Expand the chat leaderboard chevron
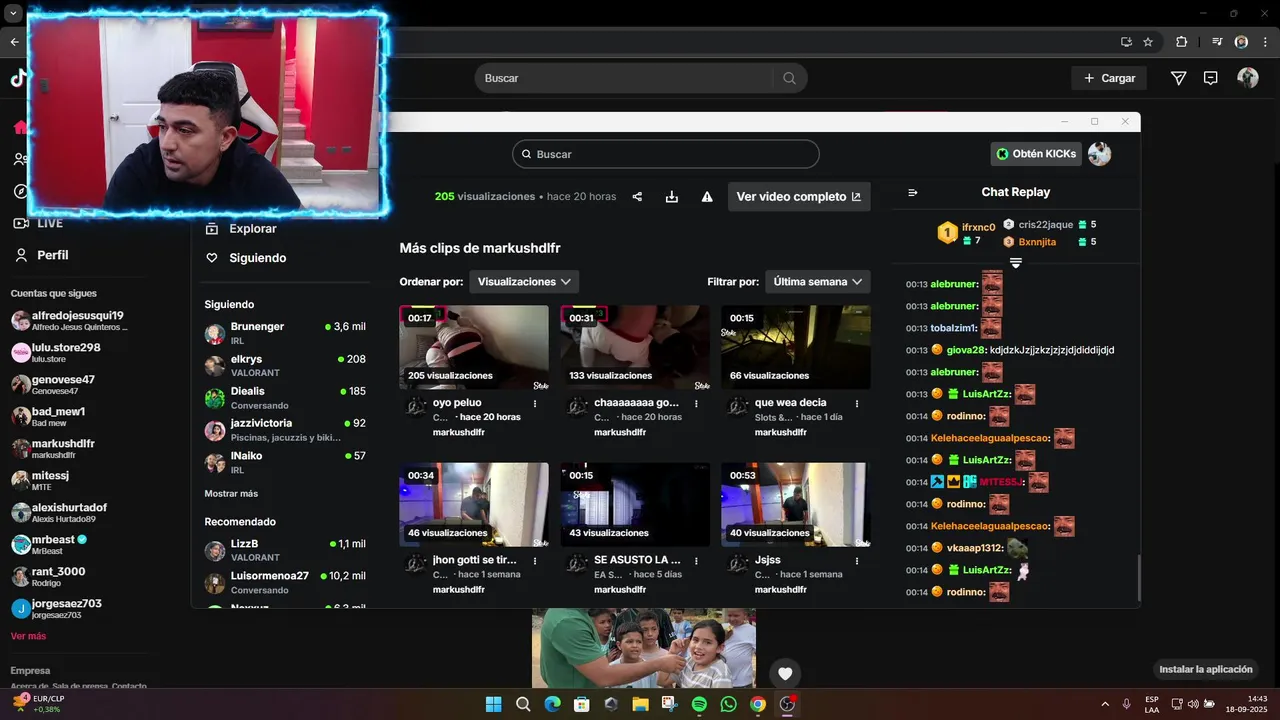Viewport: 1280px width, 720px height. tap(1015, 263)
